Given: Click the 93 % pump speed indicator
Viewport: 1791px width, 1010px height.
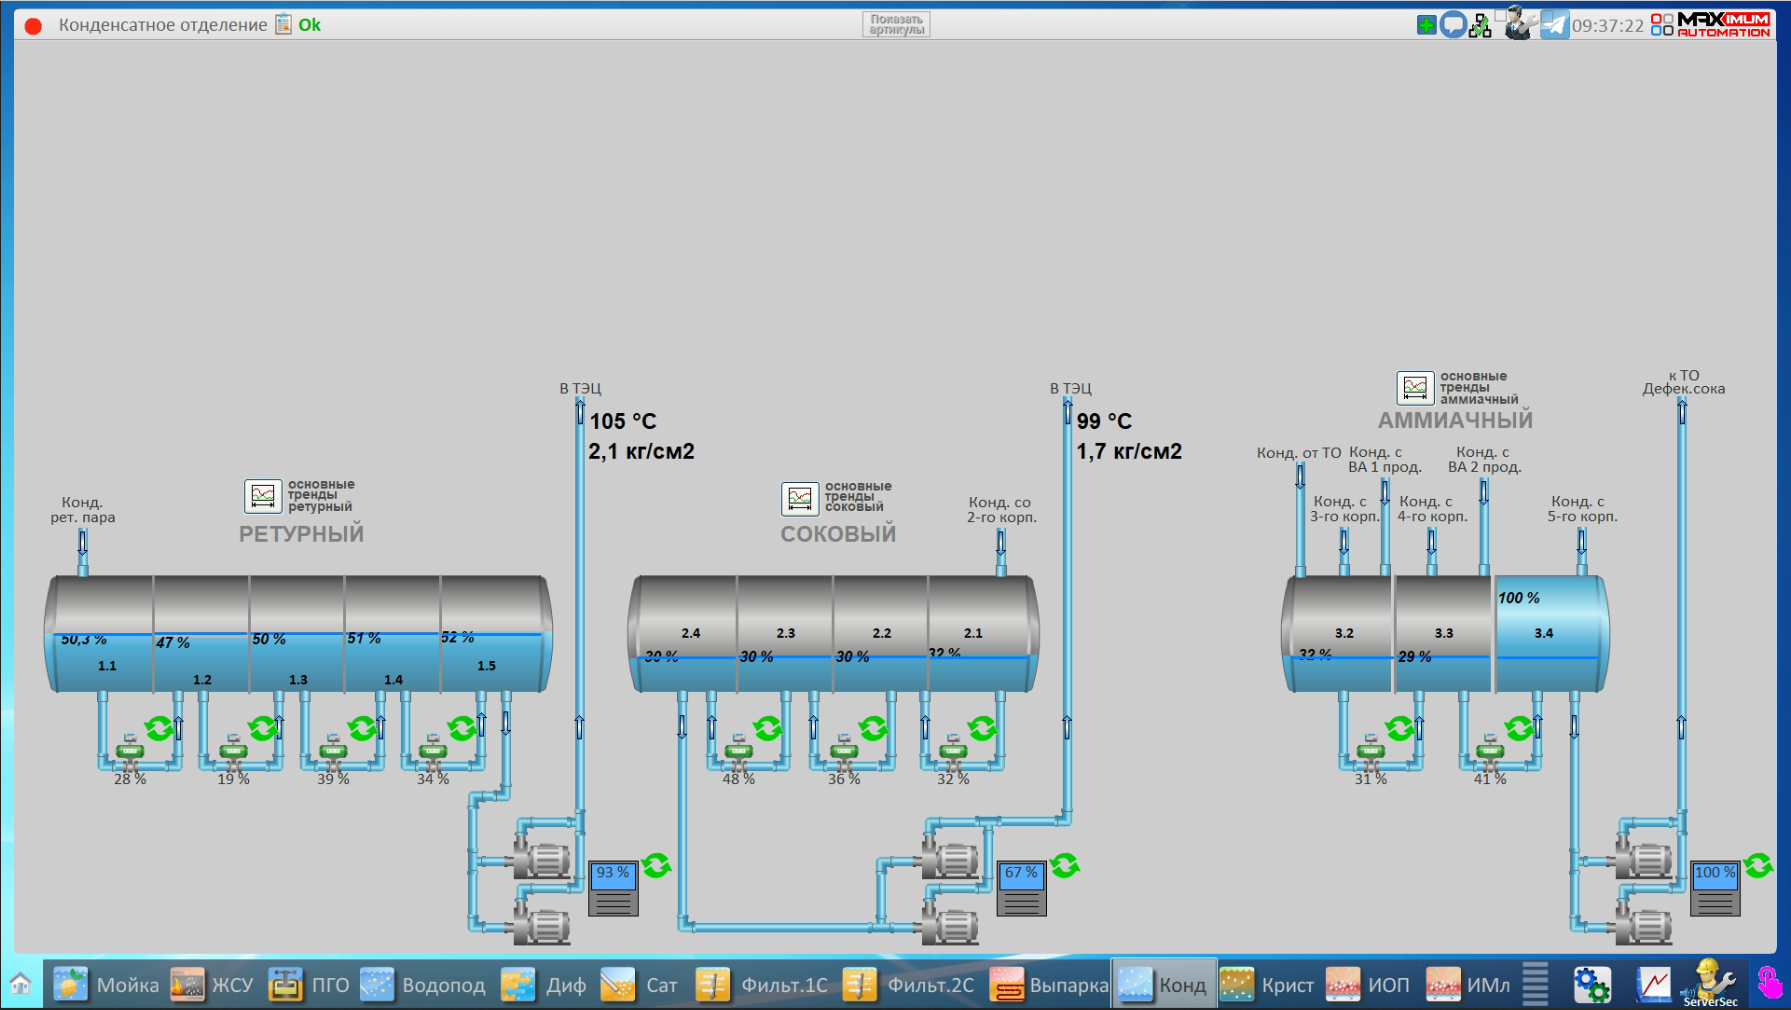Looking at the screenshot, I should [612, 888].
